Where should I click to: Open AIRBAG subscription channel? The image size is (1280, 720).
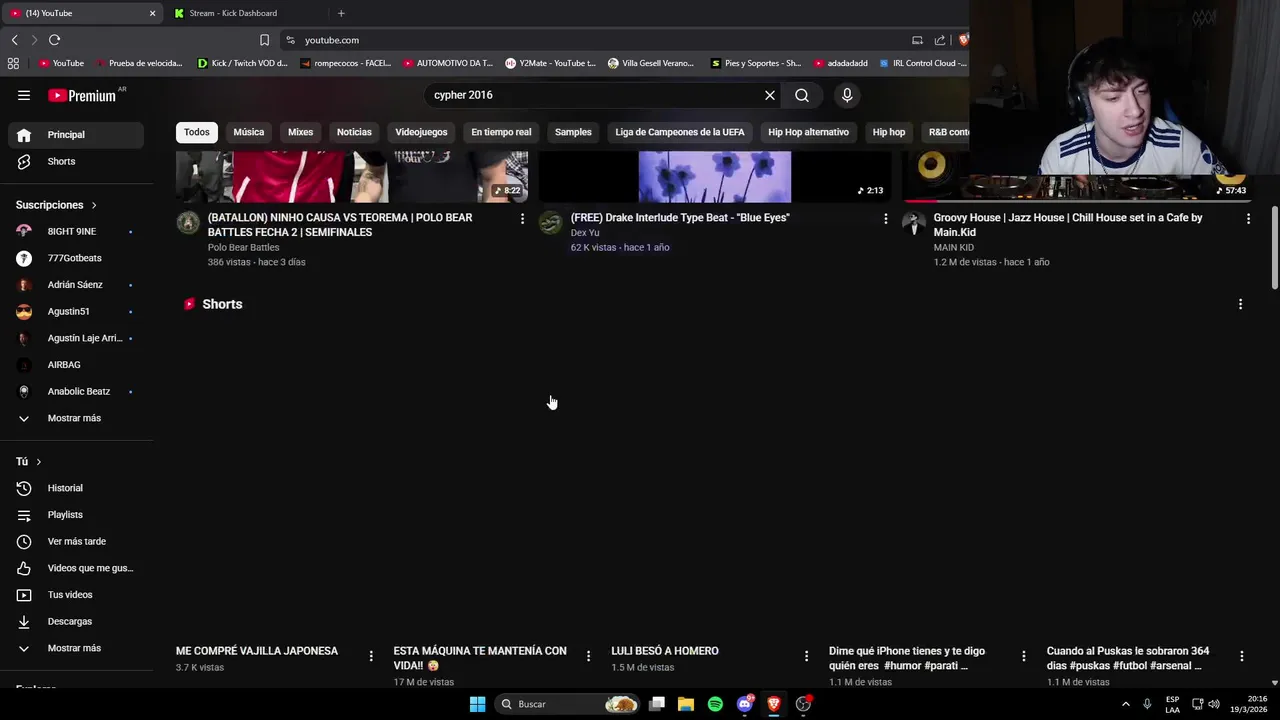point(76,364)
